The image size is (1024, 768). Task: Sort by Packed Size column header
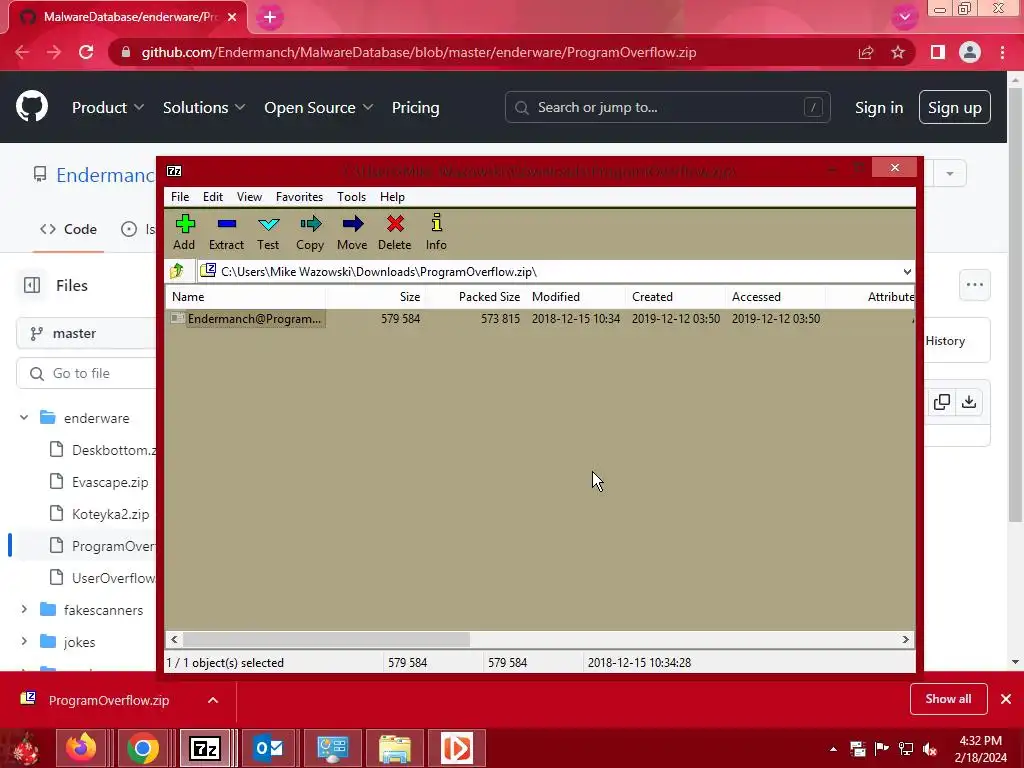point(475,296)
